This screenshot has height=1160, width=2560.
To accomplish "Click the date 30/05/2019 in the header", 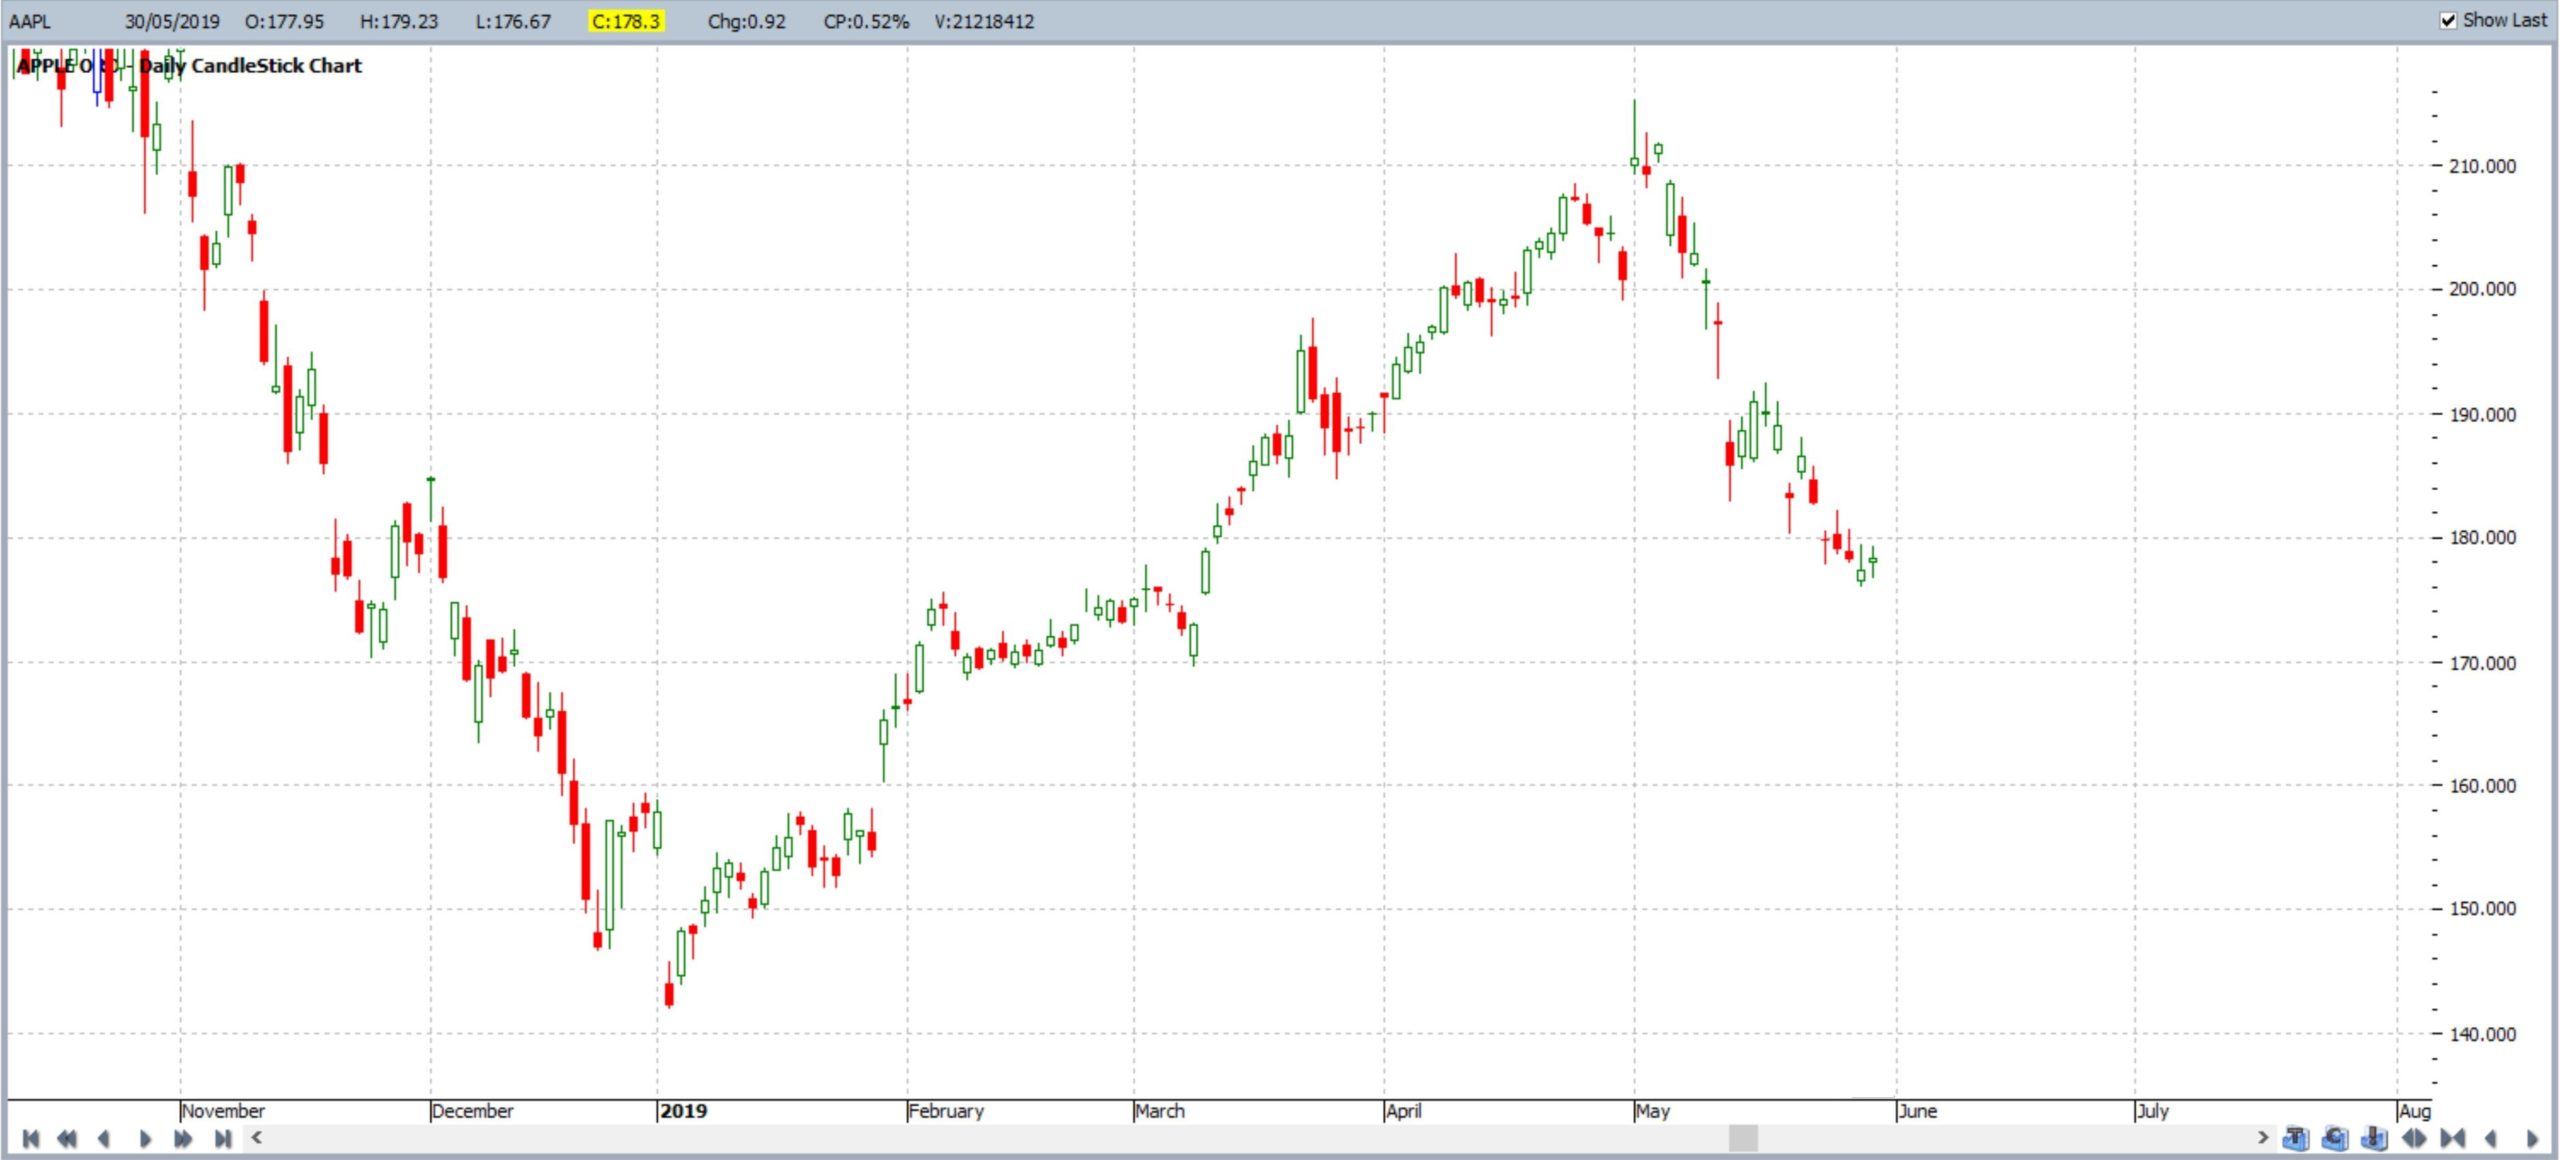I will pos(172,21).
